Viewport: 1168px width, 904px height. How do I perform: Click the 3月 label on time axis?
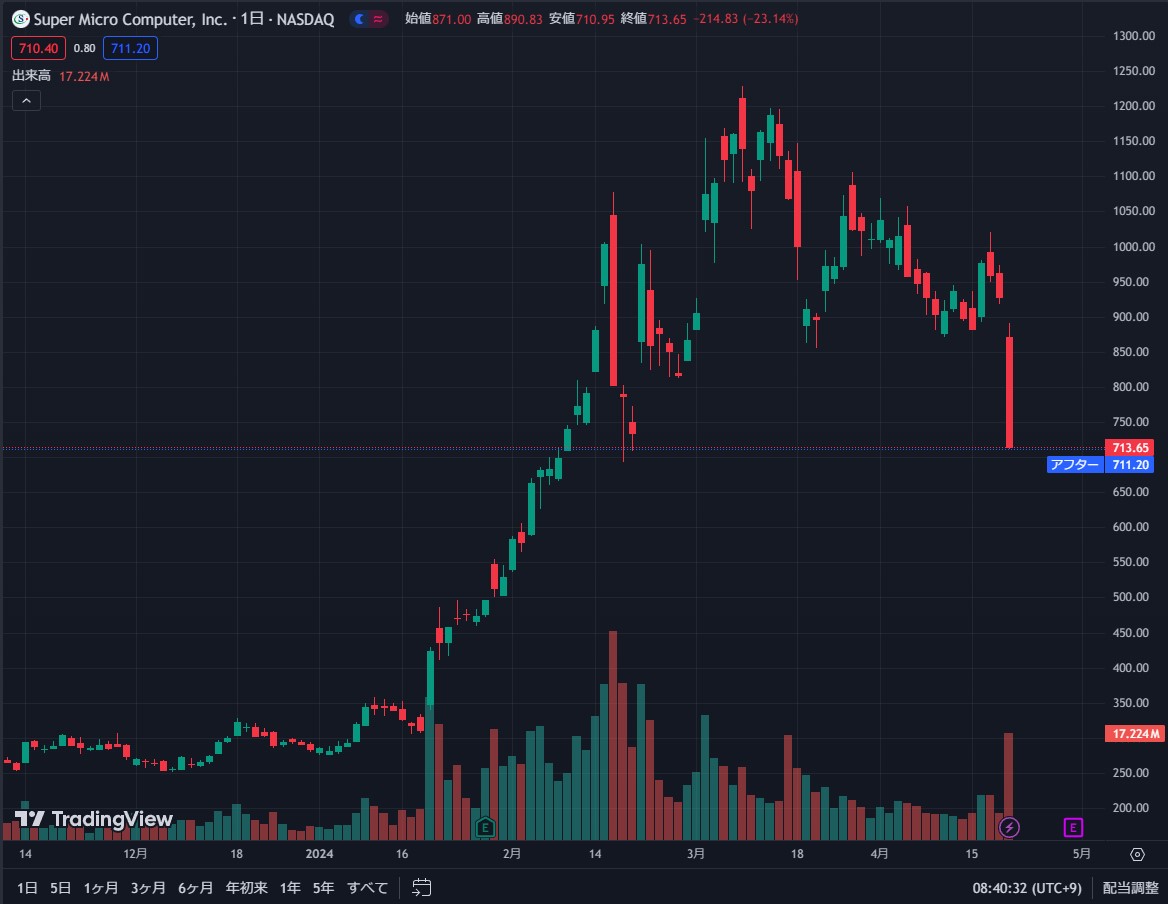[x=696, y=854]
